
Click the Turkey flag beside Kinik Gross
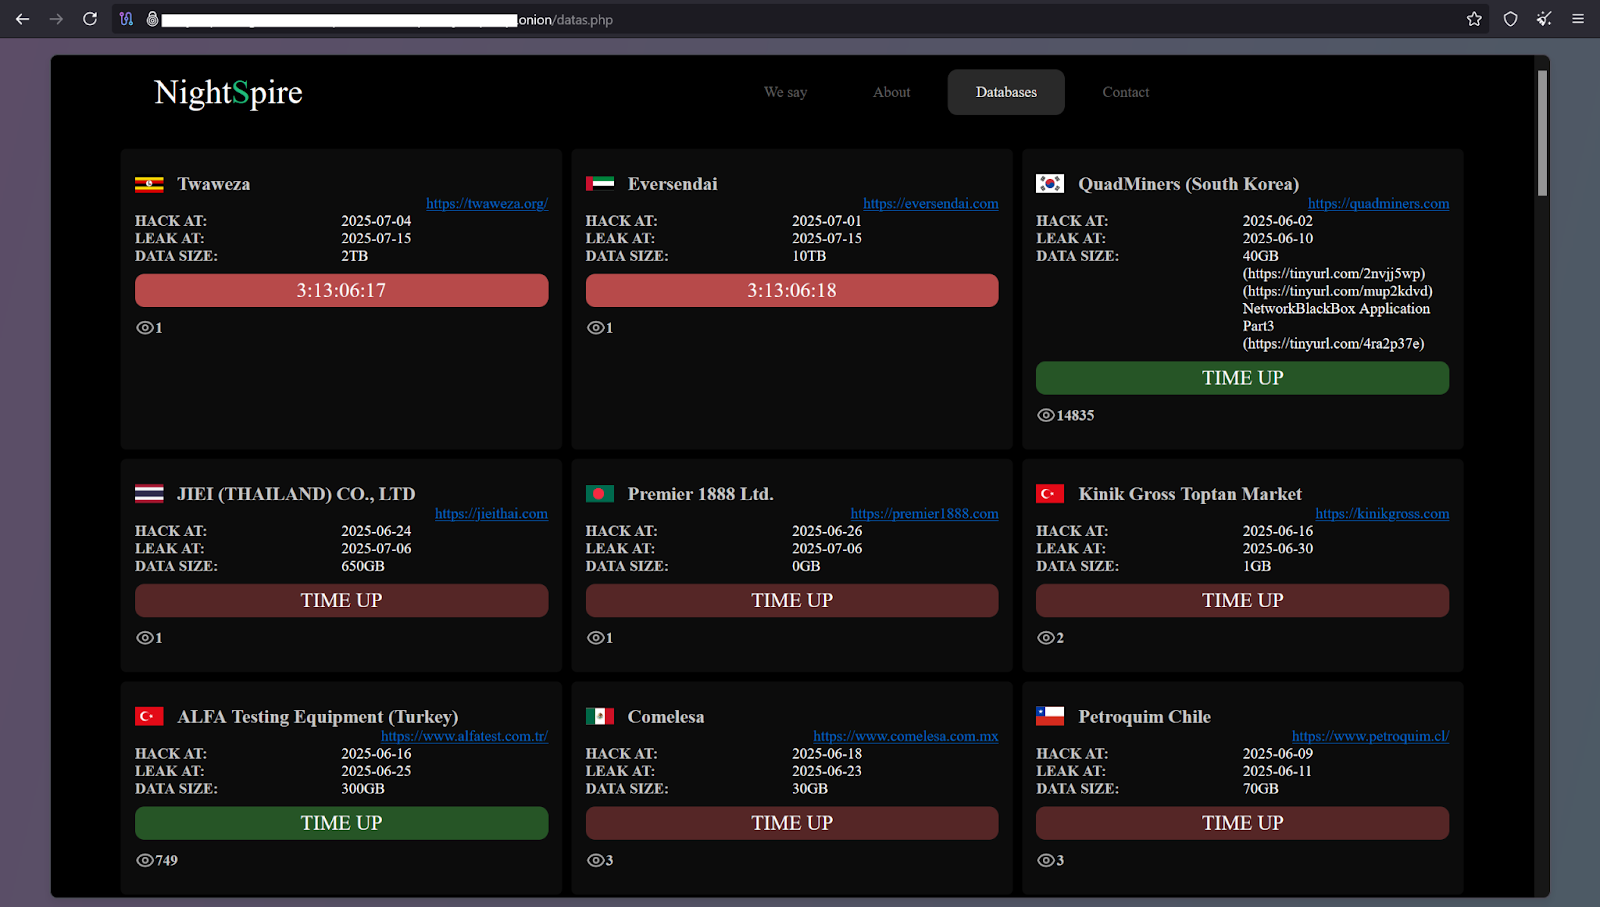pos(1050,494)
